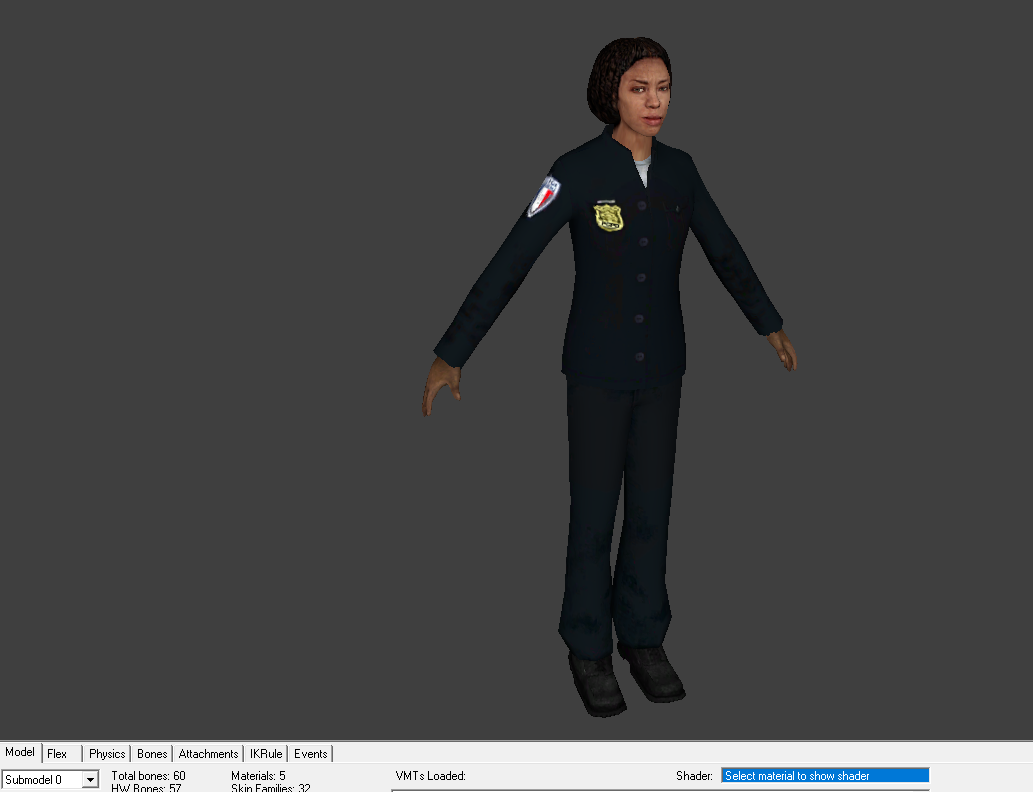Image resolution: width=1033 pixels, height=792 pixels.
Task: Expand the Submodel 0 dropdown arrow
Action: pos(90,780)
